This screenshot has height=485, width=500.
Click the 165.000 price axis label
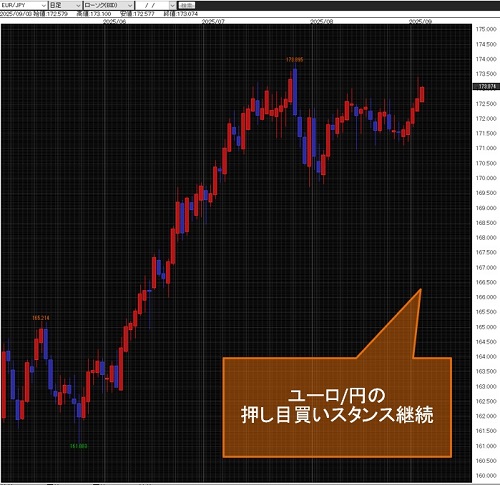(x=486, y=327)
